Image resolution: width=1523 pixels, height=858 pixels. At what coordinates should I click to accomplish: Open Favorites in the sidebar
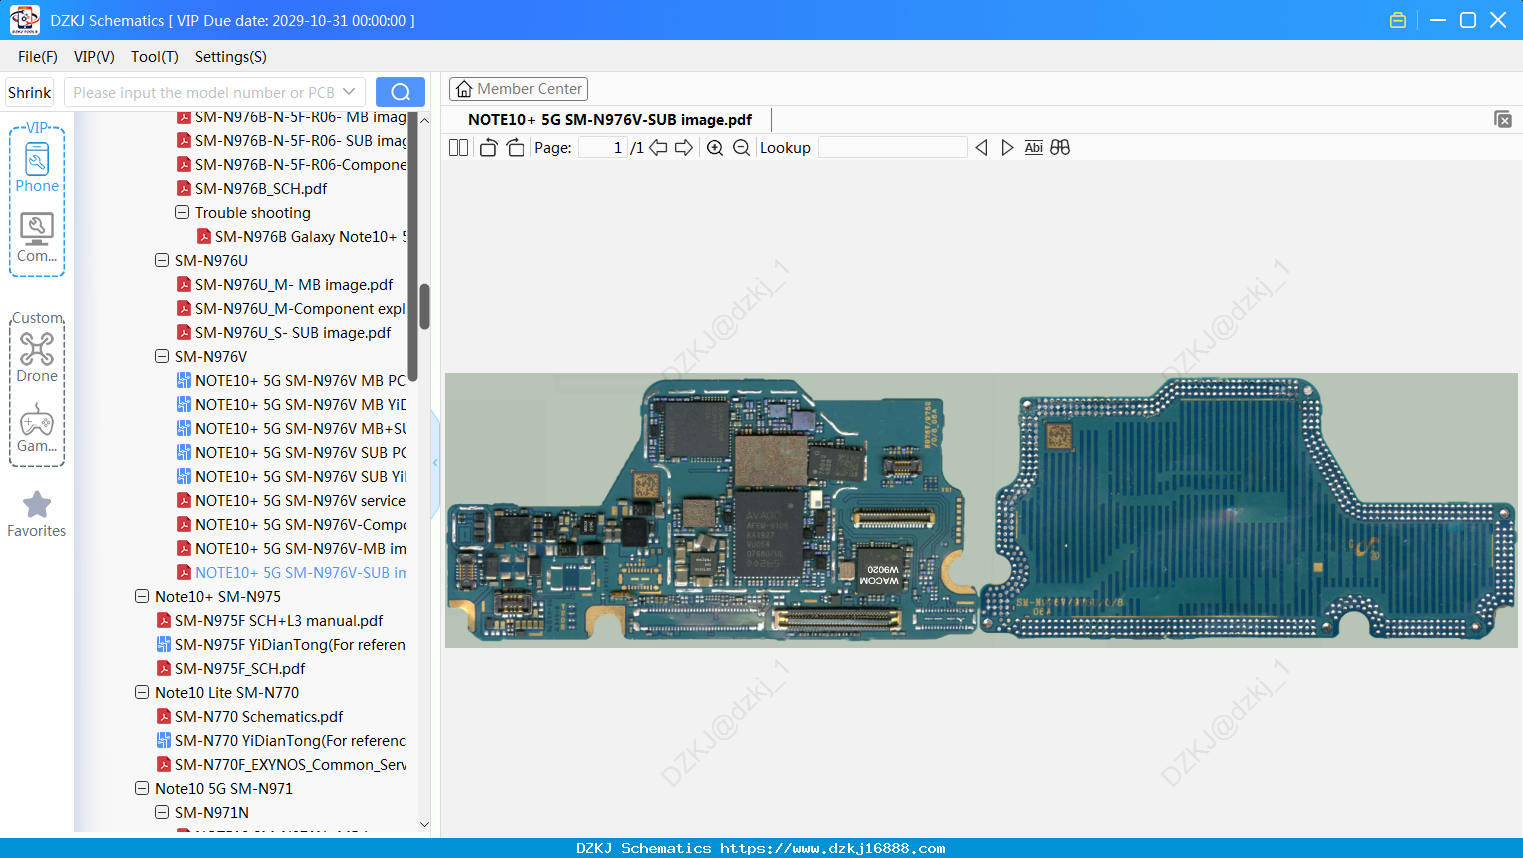[37, 514]
